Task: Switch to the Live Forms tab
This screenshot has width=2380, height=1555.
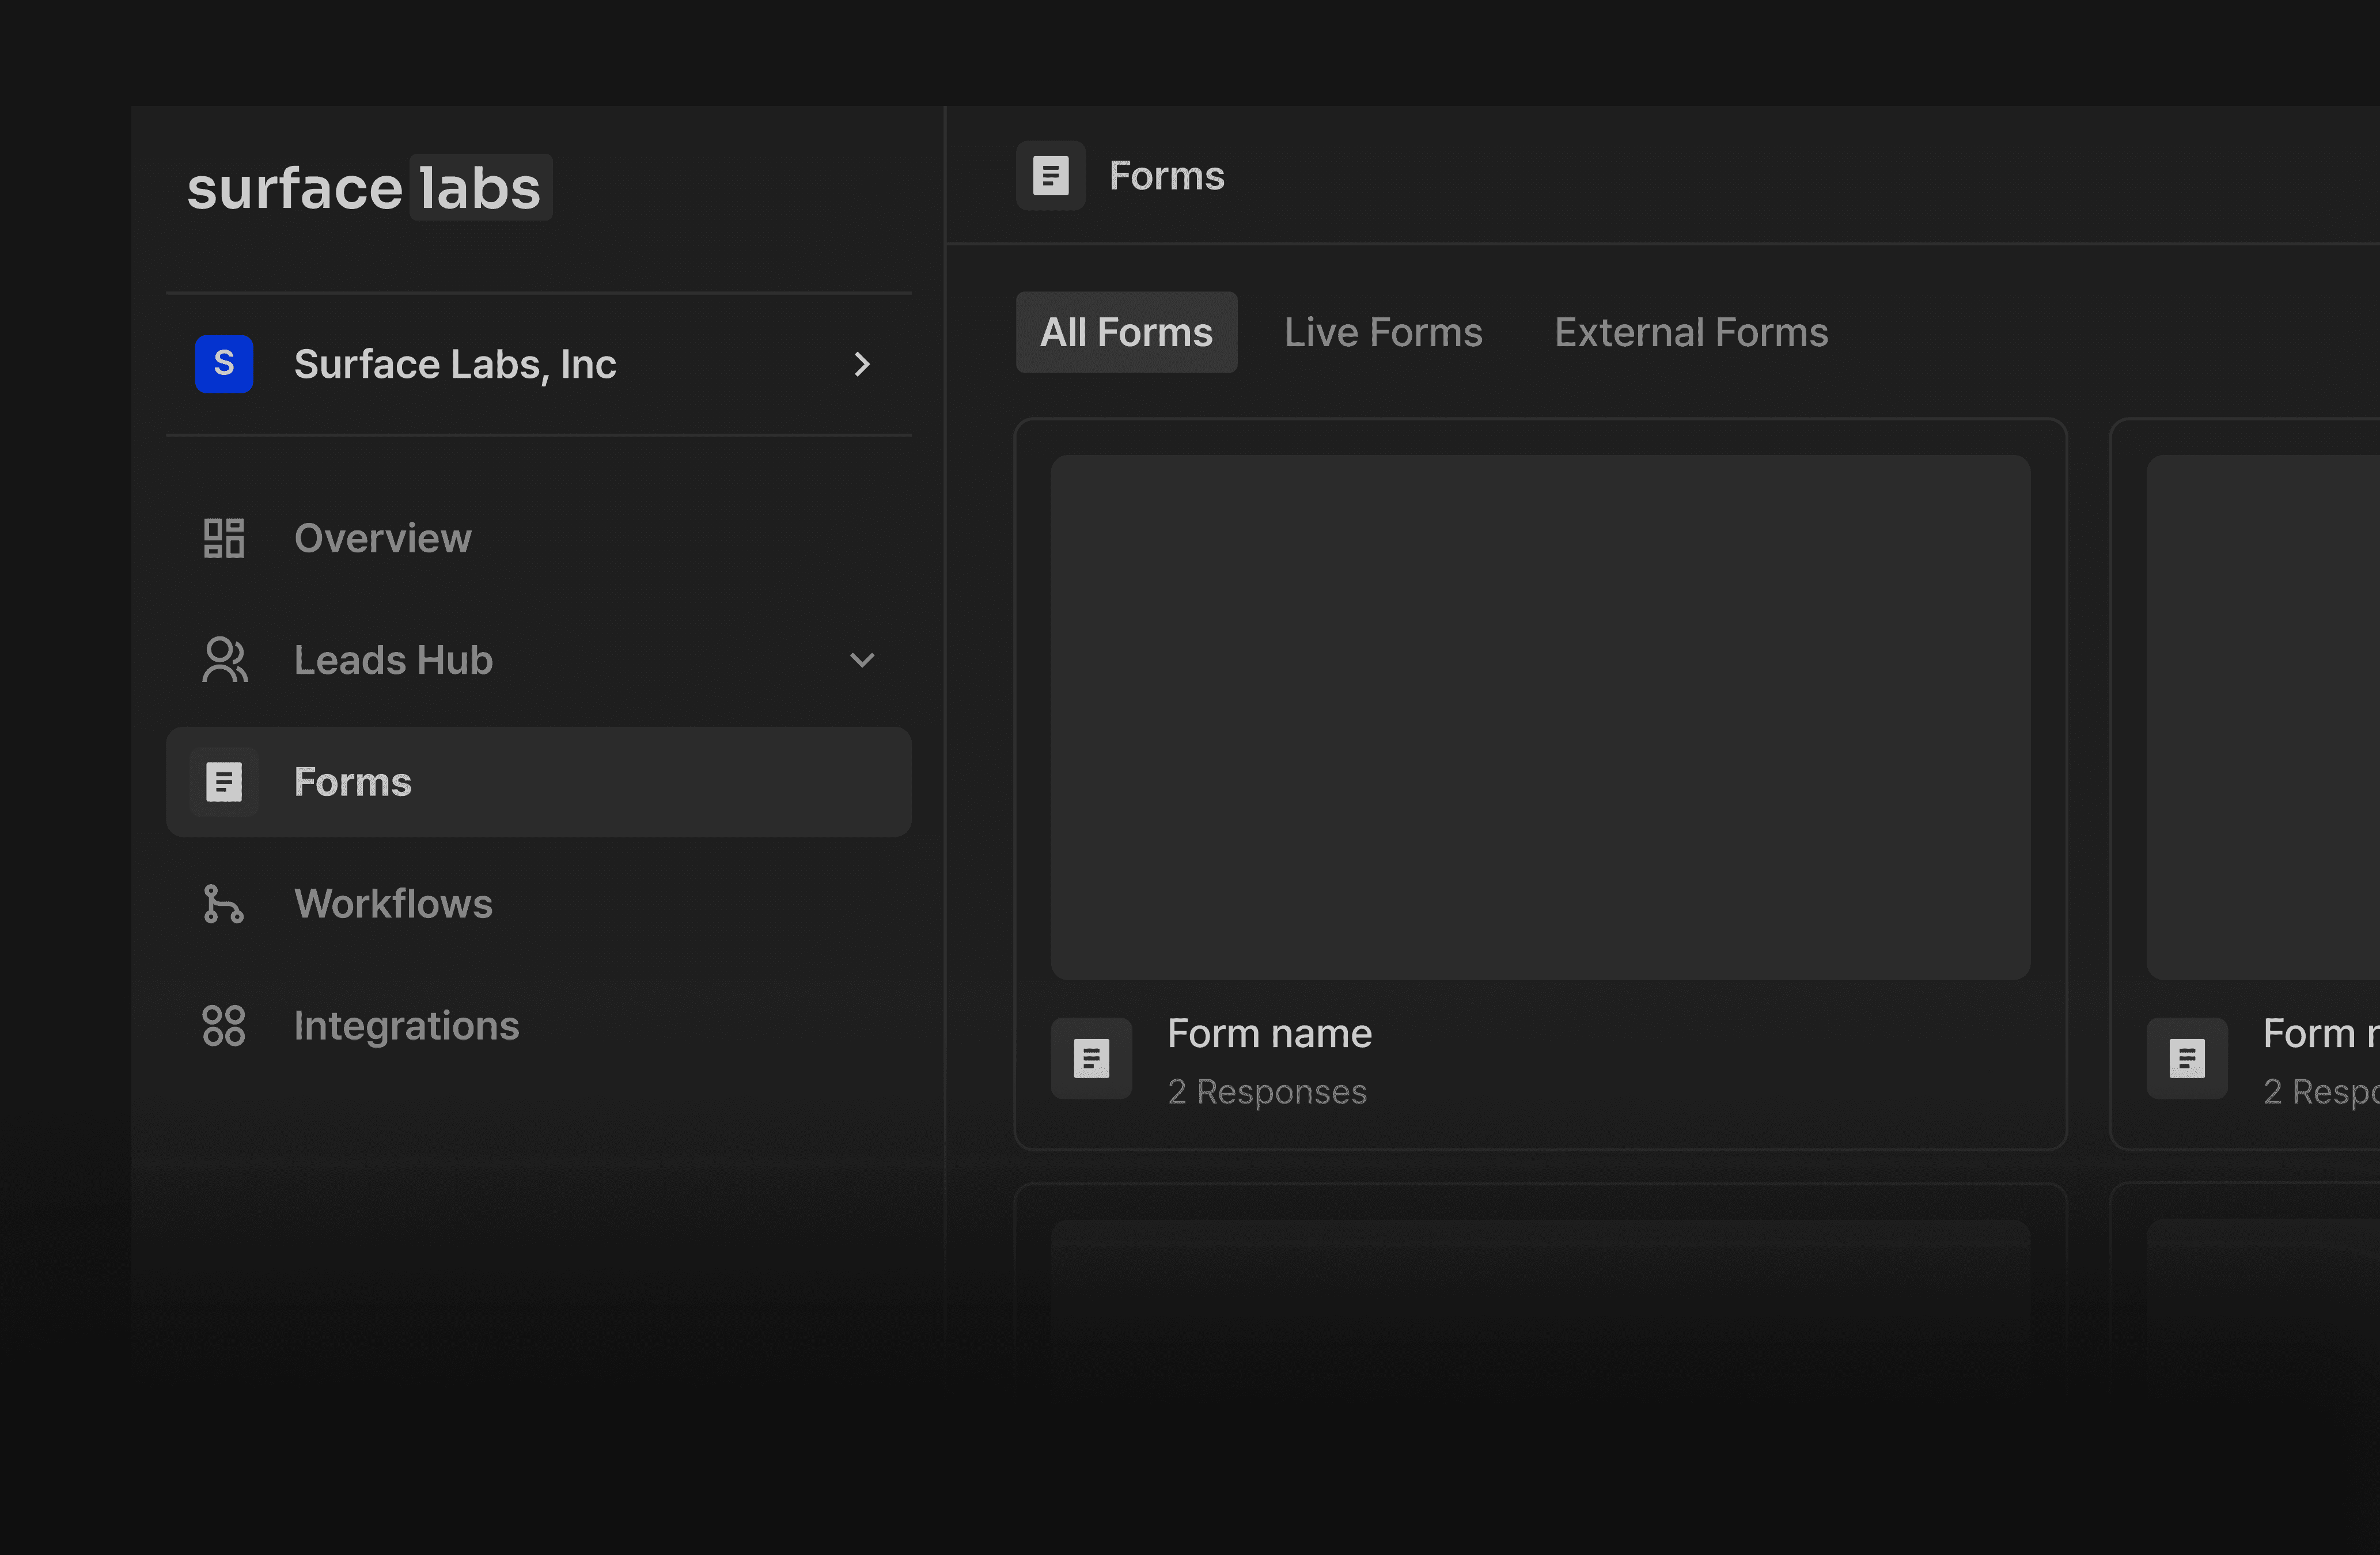Action: 1384,333
